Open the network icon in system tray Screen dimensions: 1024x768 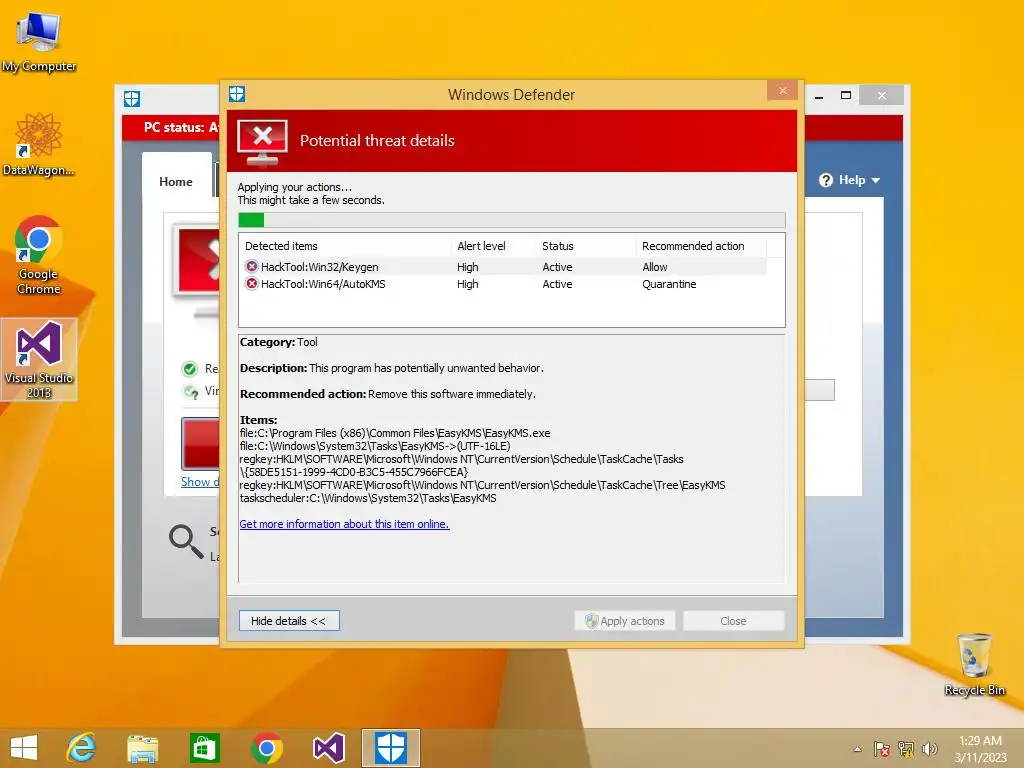point(906,749)
